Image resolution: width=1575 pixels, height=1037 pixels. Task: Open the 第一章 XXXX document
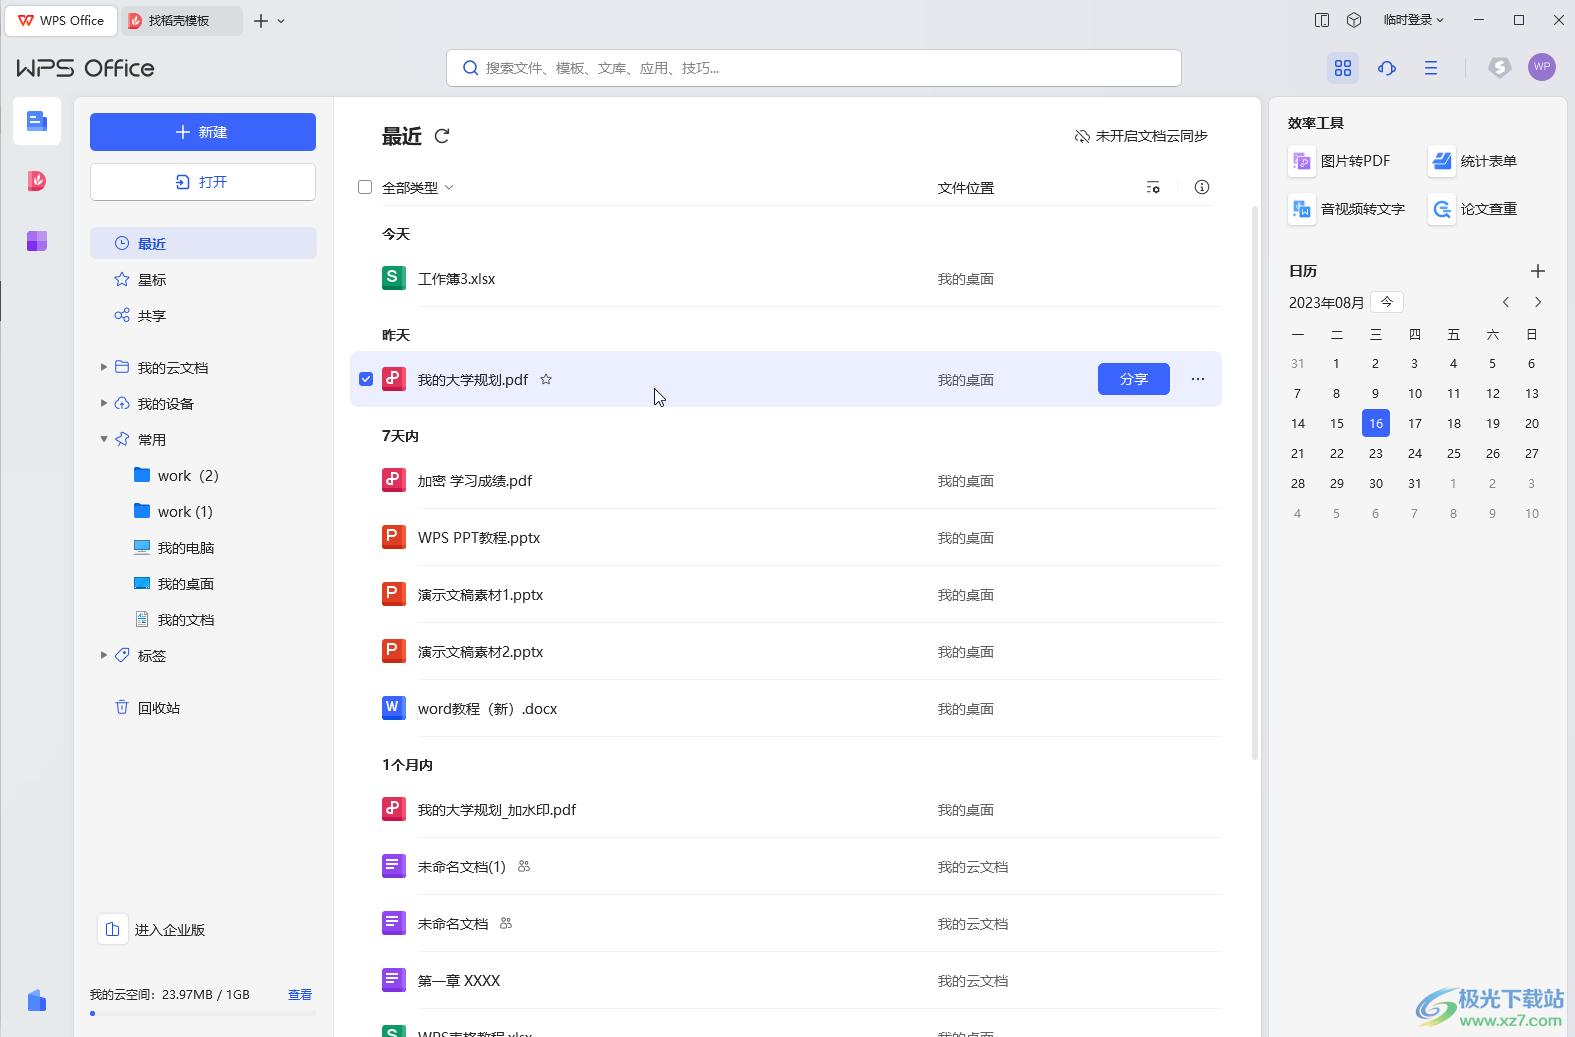pyautogui.click(x=786, y=981)
